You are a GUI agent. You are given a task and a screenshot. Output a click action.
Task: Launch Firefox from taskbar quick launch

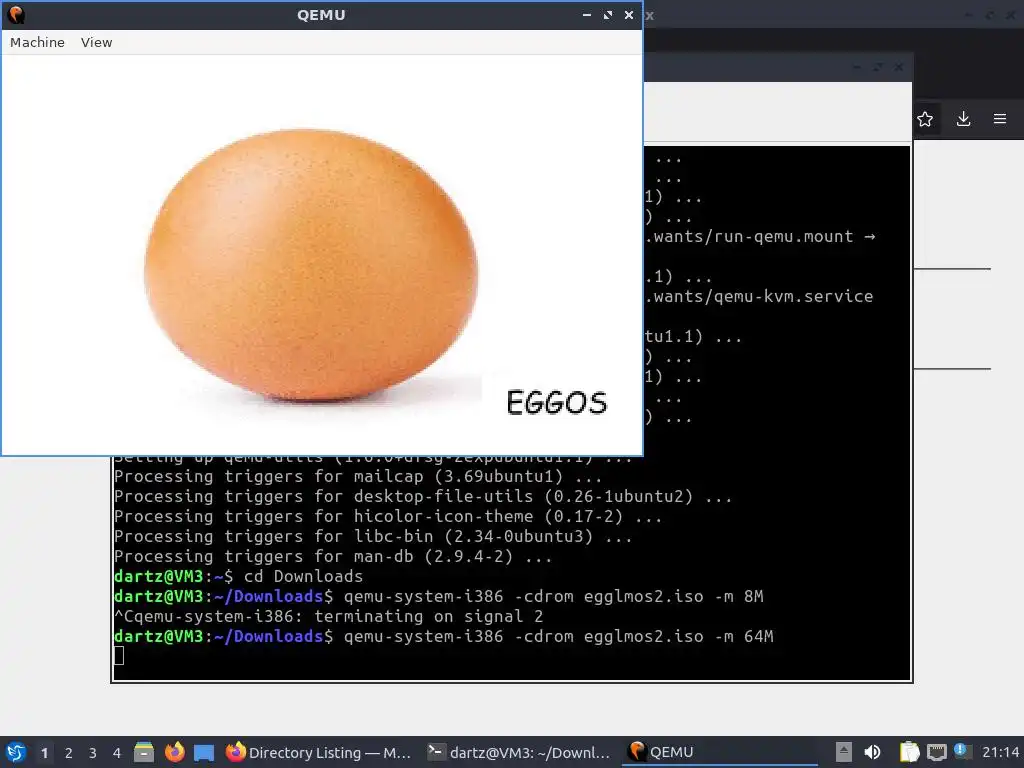174,752
